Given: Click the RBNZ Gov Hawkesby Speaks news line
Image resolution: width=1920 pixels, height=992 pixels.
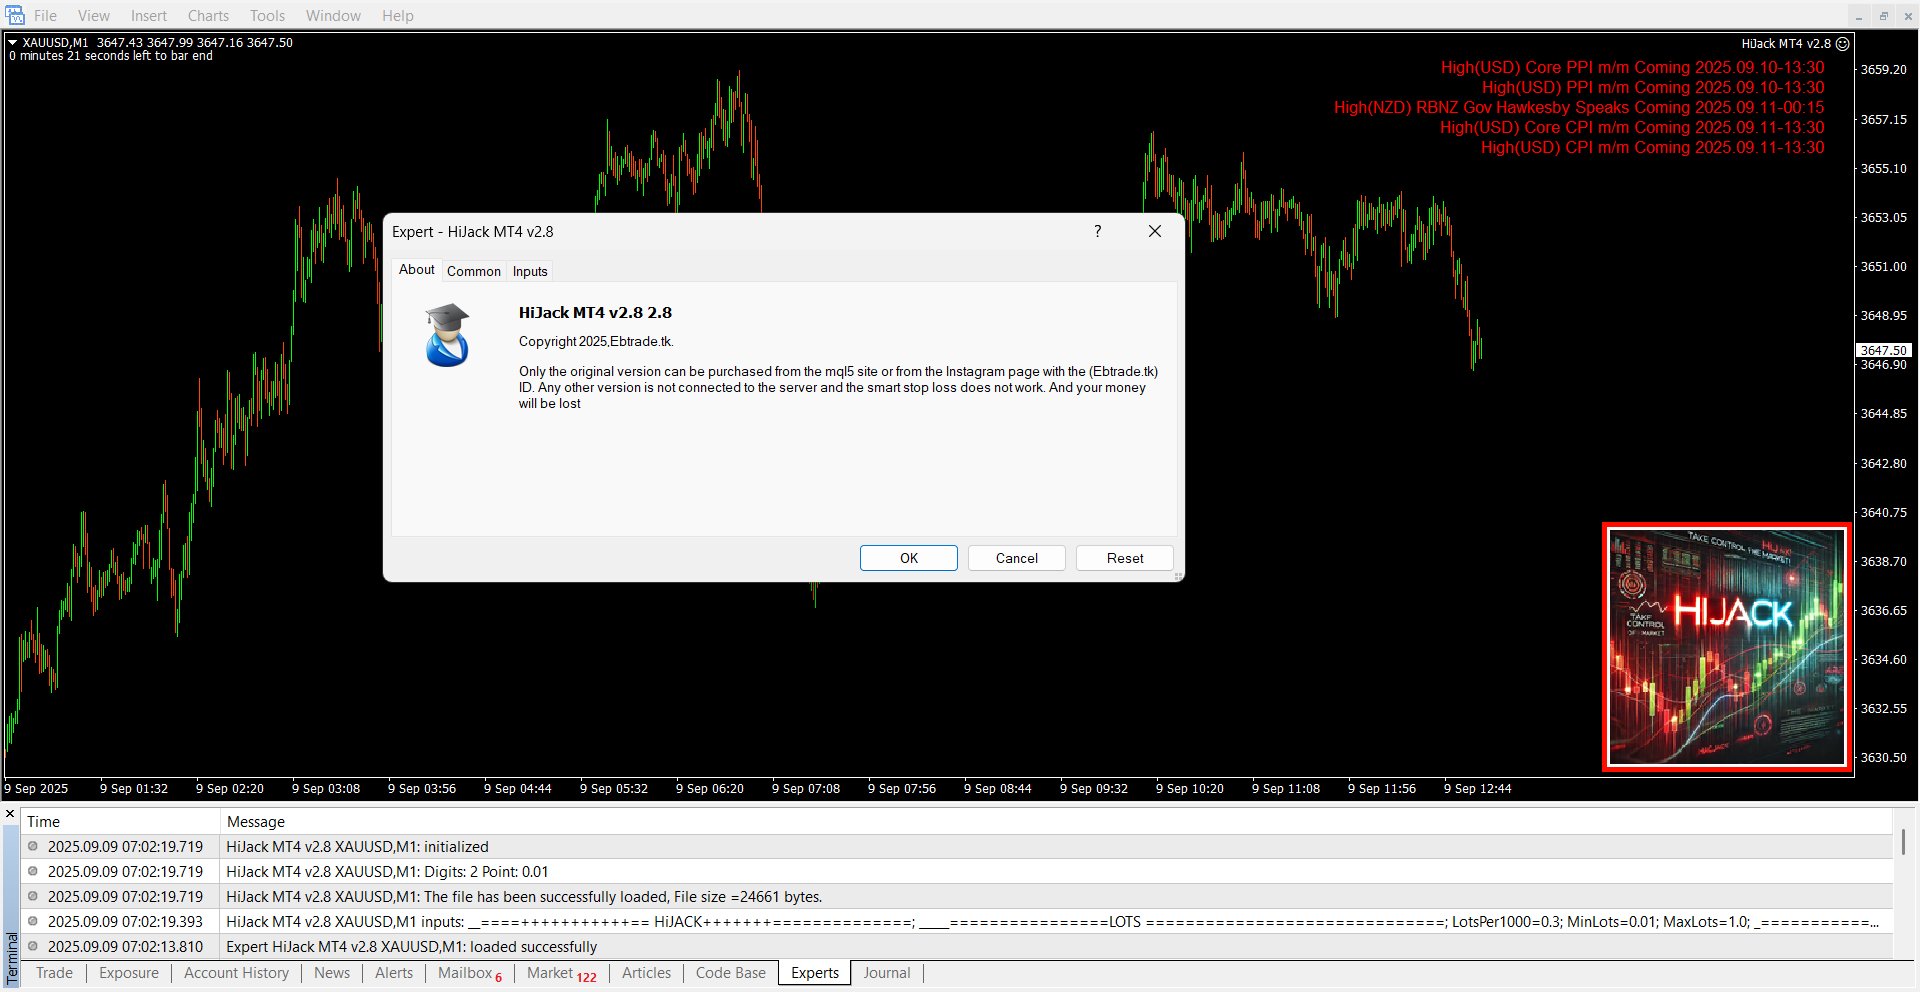Looking at the screenshot, I should [1579, 108].
